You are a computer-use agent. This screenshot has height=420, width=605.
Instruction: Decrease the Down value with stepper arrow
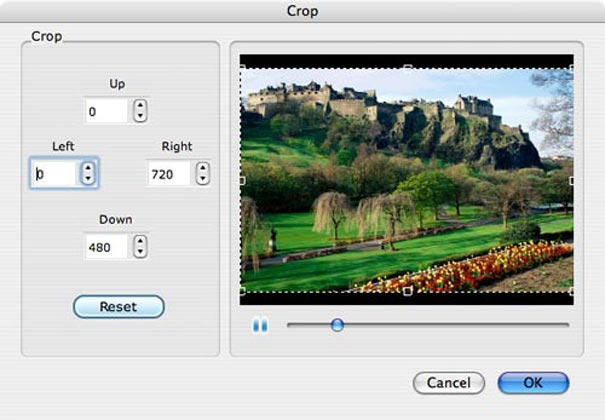pyautogui.click(x=140, y=251)
